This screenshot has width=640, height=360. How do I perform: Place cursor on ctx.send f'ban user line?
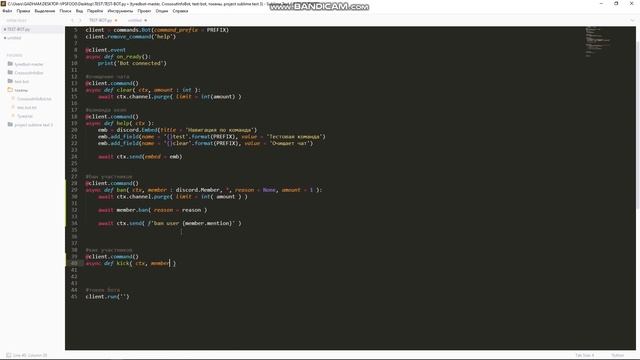(x=170, y=223)
